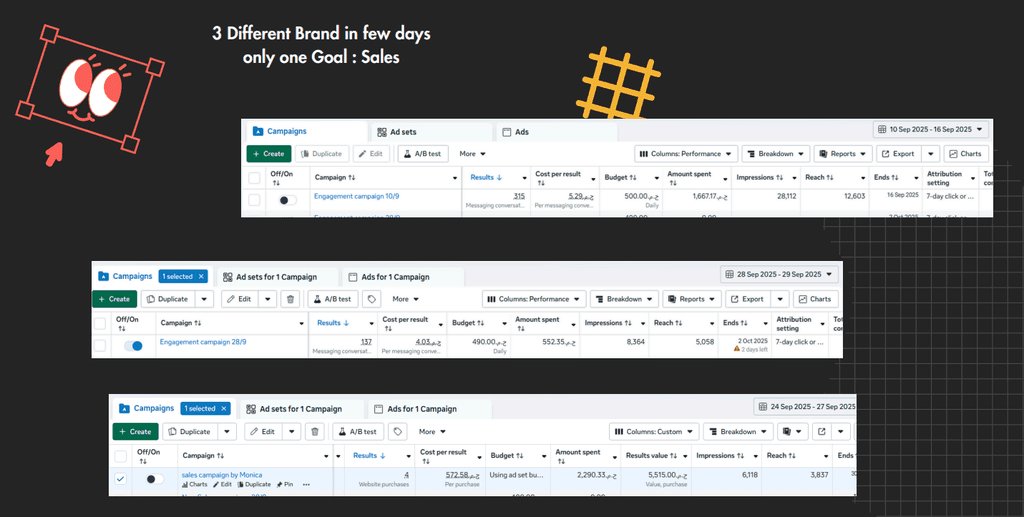Toggle off Engagement campaign 28/9 switch
Viewport: 1024px width, 517px height.
tap(133, 346)
